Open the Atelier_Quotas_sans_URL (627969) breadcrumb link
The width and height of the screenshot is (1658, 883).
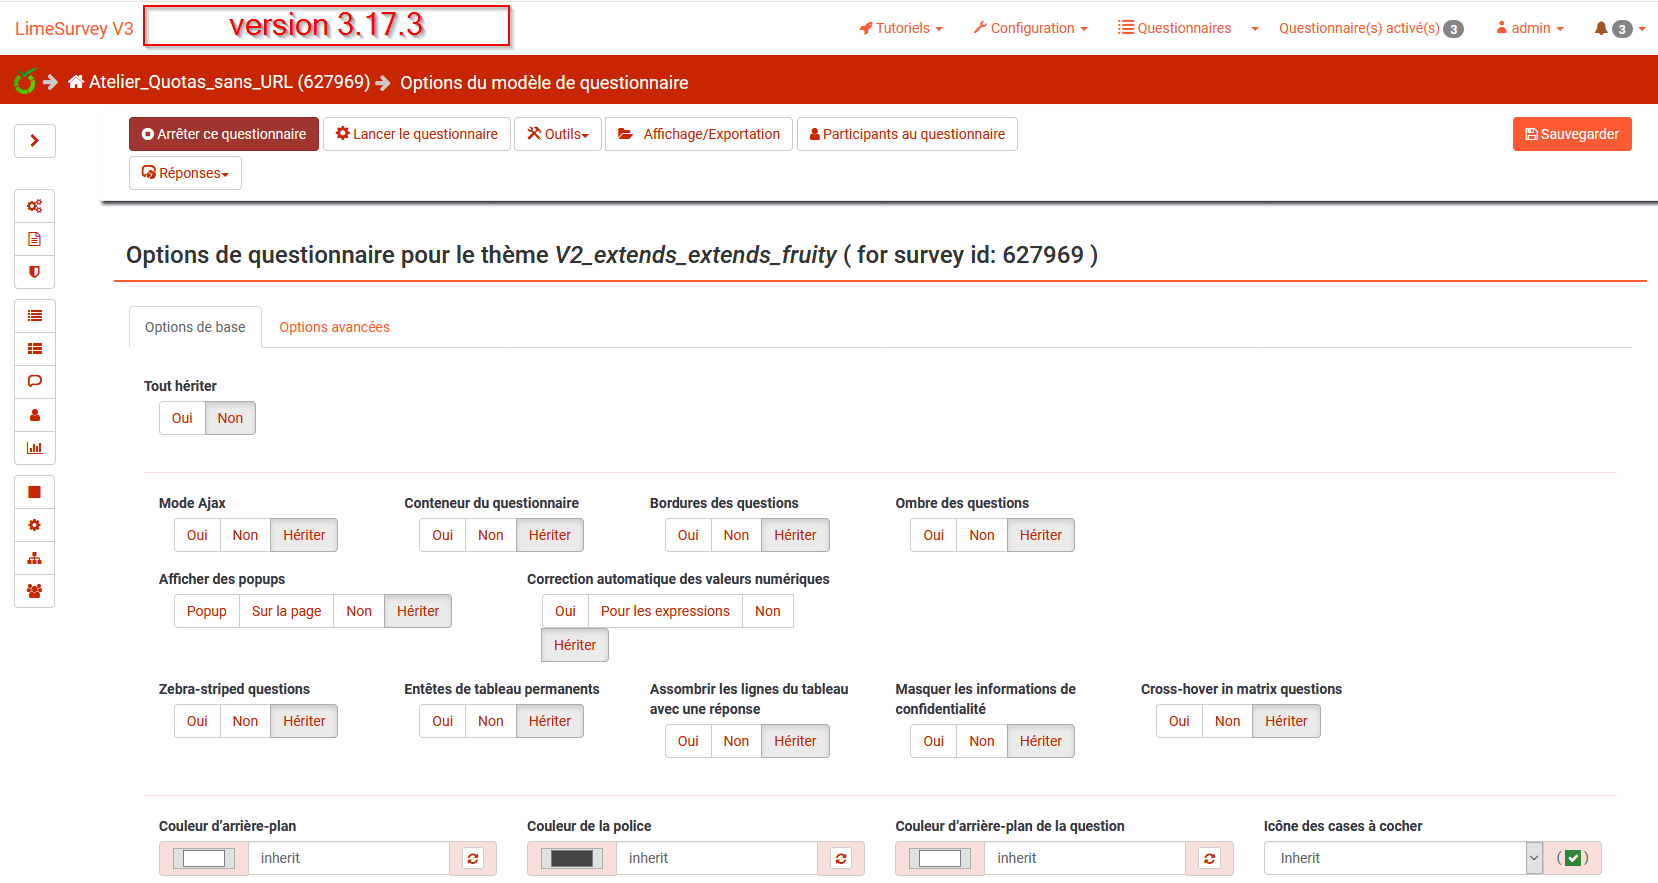click(229, 82)
